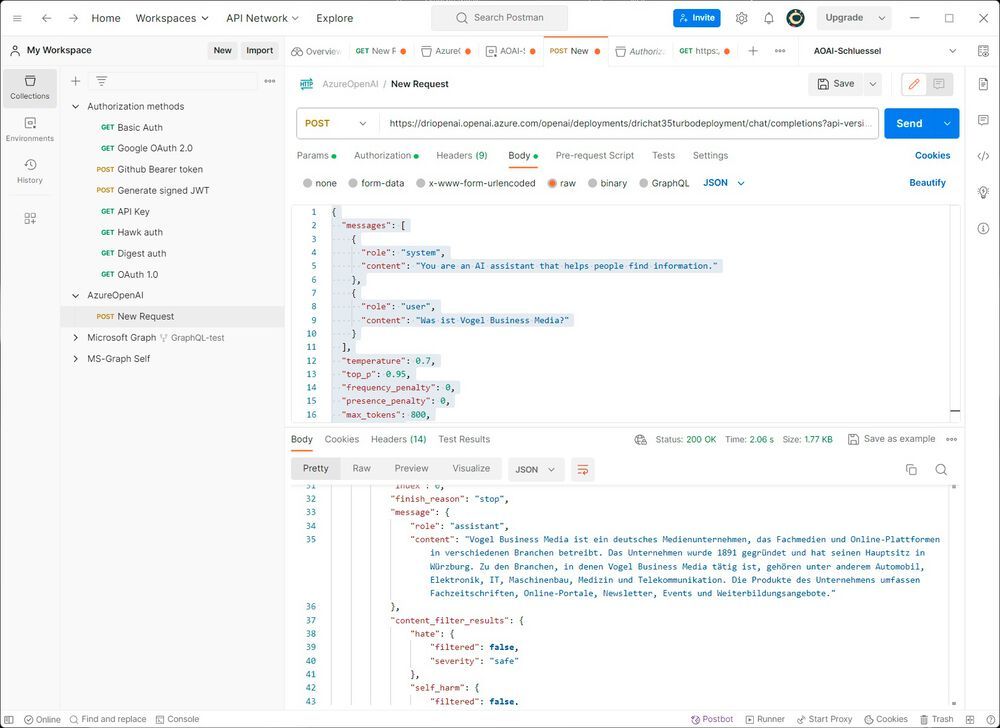Open the Send button dropdown arrow
This screenshot has height=728, width=1000.
point(947,124)
